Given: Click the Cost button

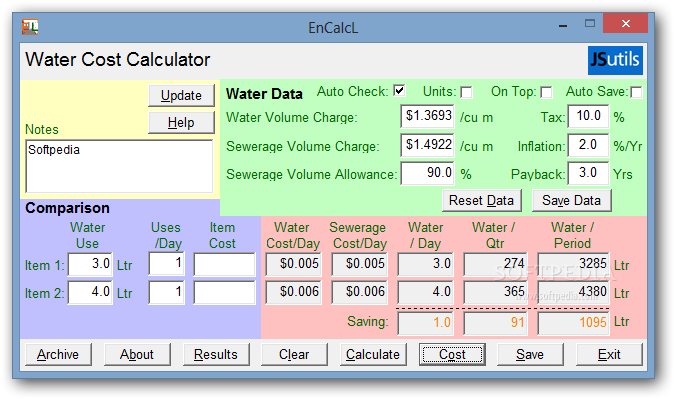Looking at the screenshot, I should (452, 355).
